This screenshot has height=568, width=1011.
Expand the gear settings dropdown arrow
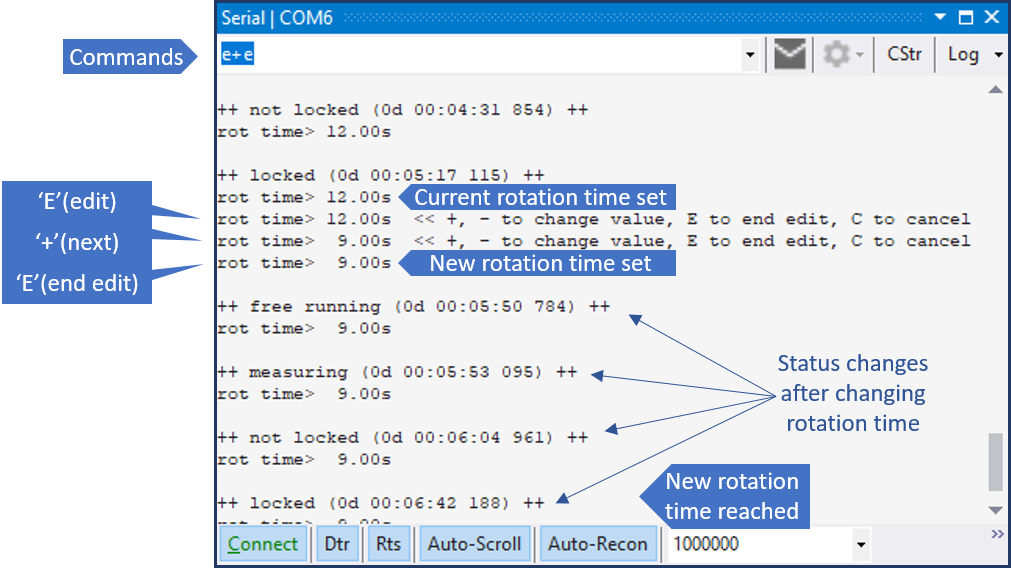click(x=860, y=55)
